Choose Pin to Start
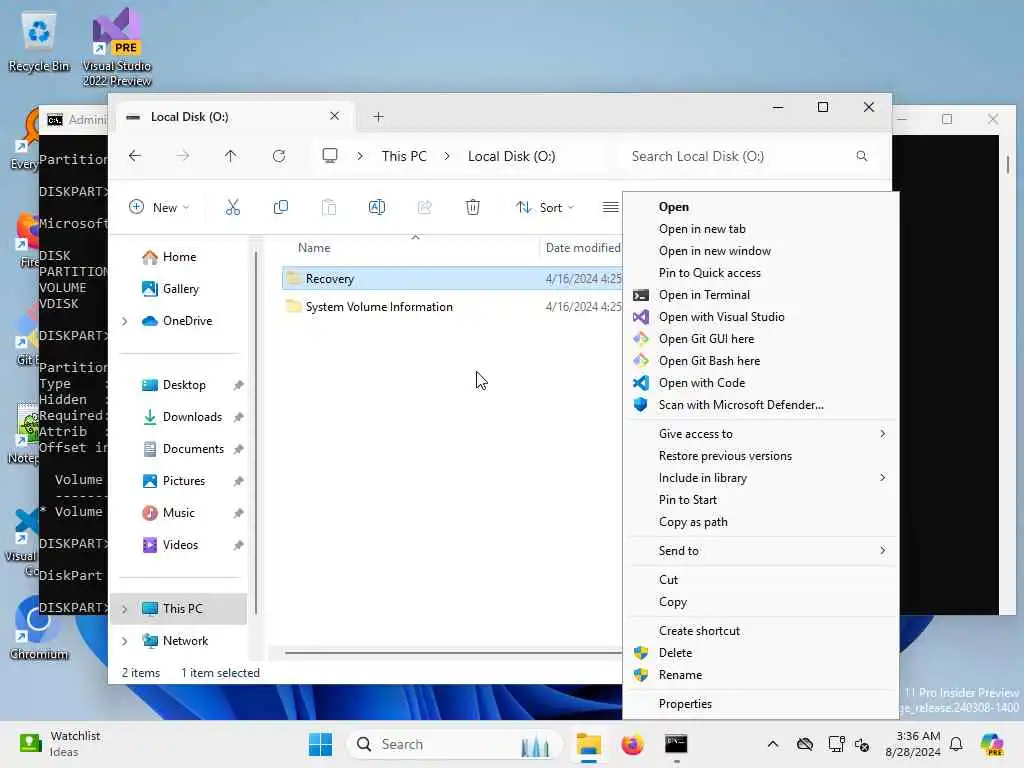The width and height of the screenshot is (1024, 768). coord(761,500)
